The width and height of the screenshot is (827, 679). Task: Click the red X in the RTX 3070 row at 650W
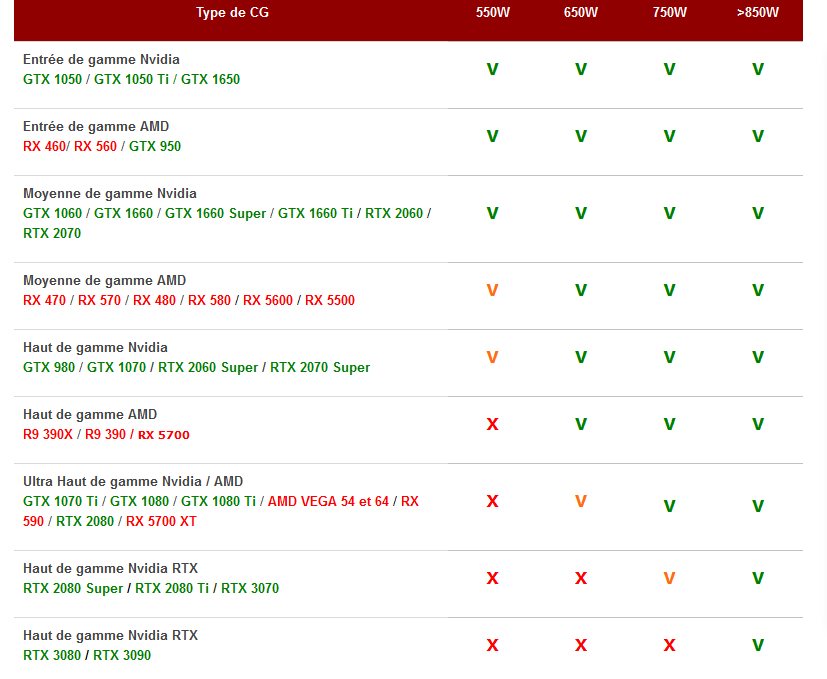[581, 579]
